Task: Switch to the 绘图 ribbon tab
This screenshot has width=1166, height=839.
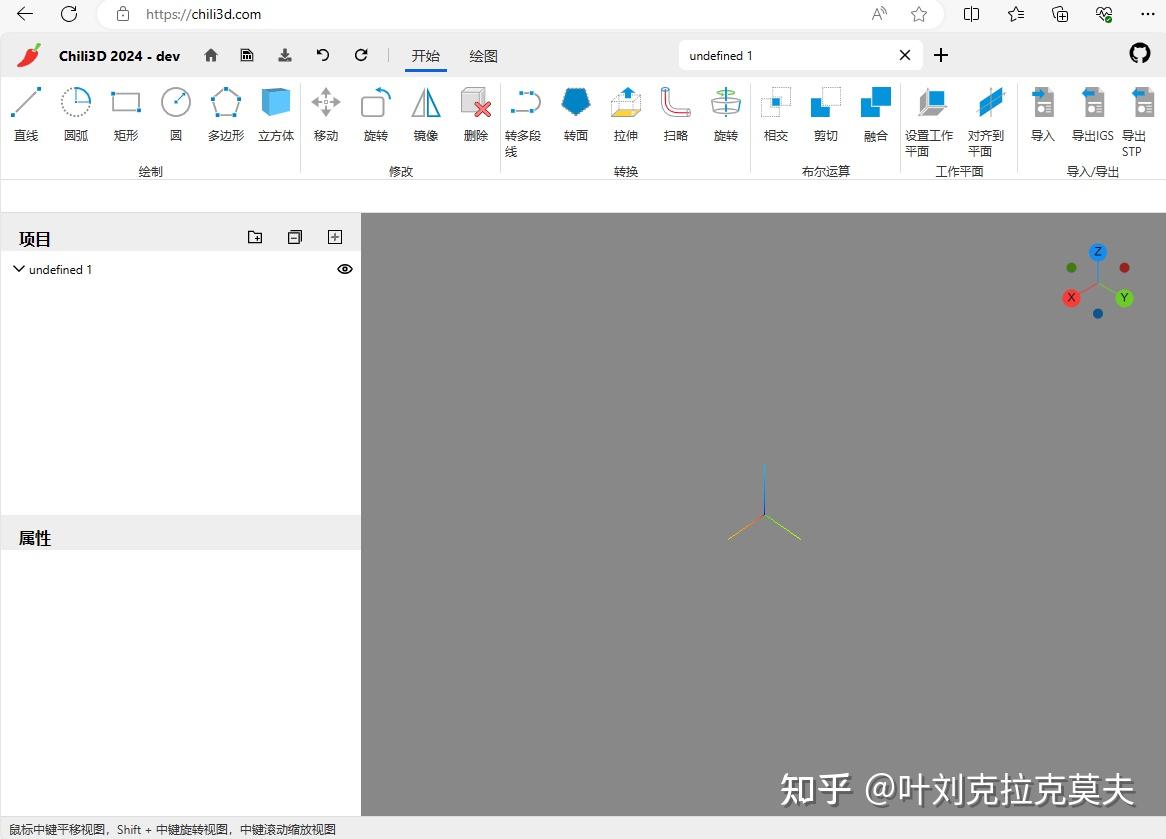Action: coord(483,56)
